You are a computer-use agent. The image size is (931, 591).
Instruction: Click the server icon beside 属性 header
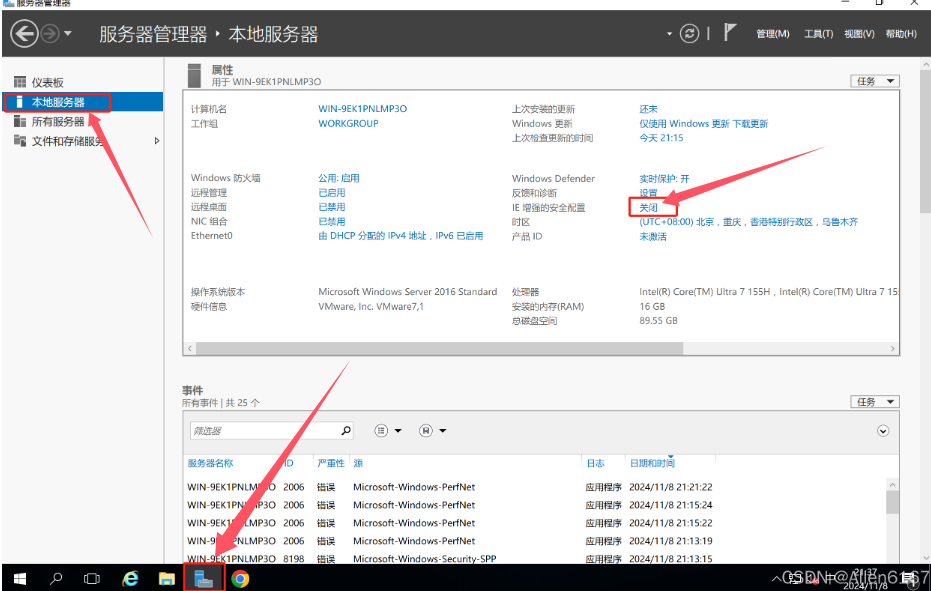(x=194, y=75)
